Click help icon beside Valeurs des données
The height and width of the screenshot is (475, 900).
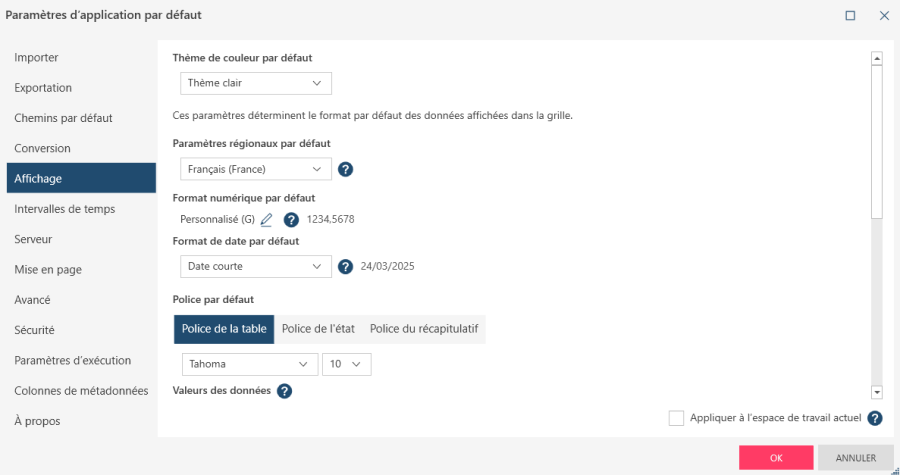point(284,391)
